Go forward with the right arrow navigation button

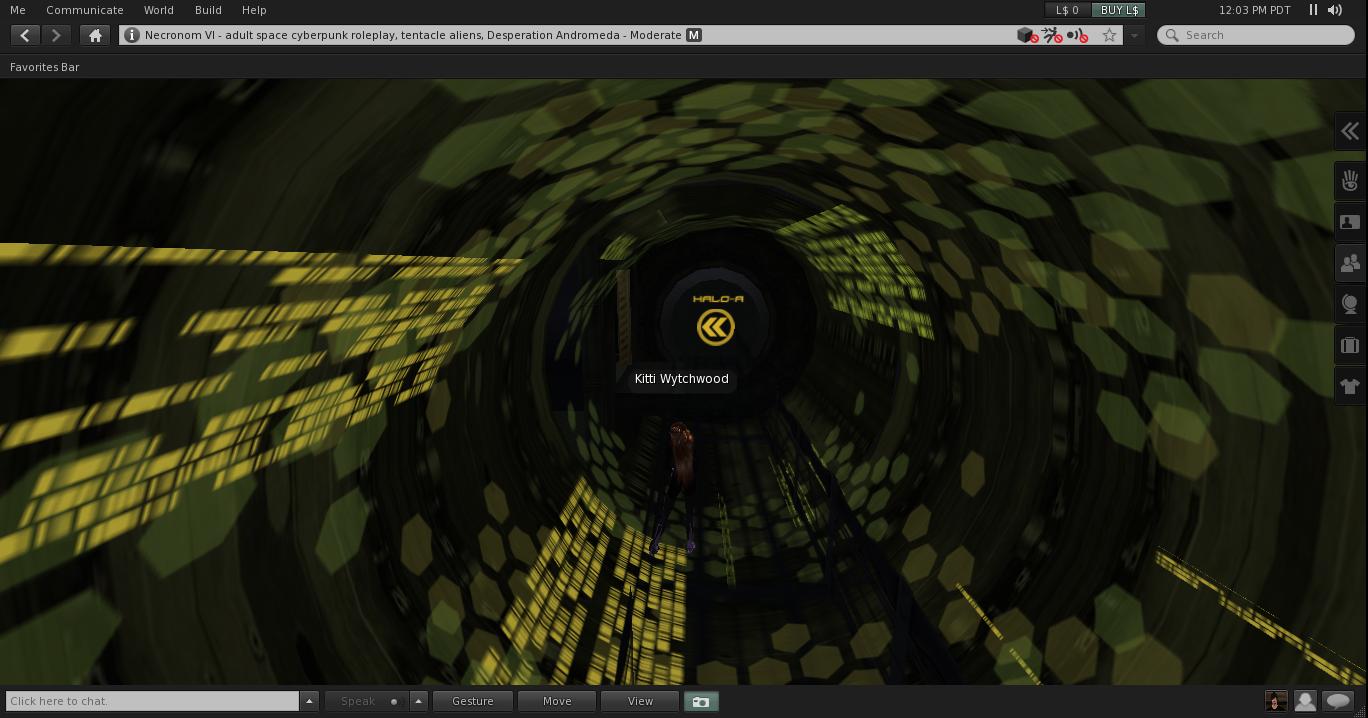tap(56, 35)
